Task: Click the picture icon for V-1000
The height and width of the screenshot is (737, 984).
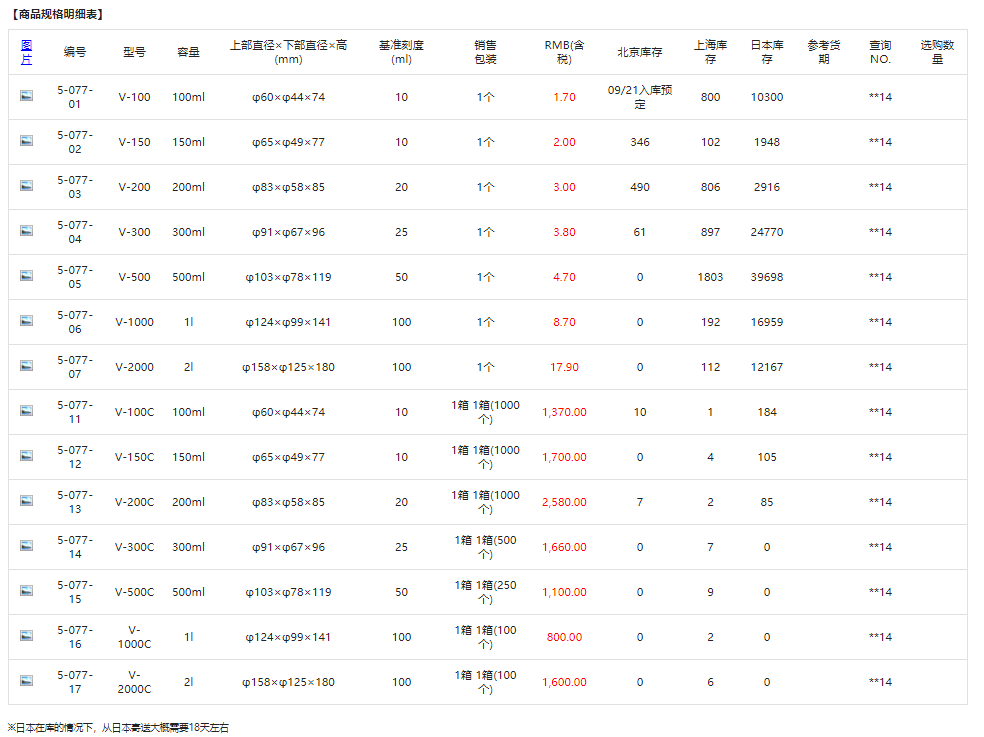Action: click(27, 321)
